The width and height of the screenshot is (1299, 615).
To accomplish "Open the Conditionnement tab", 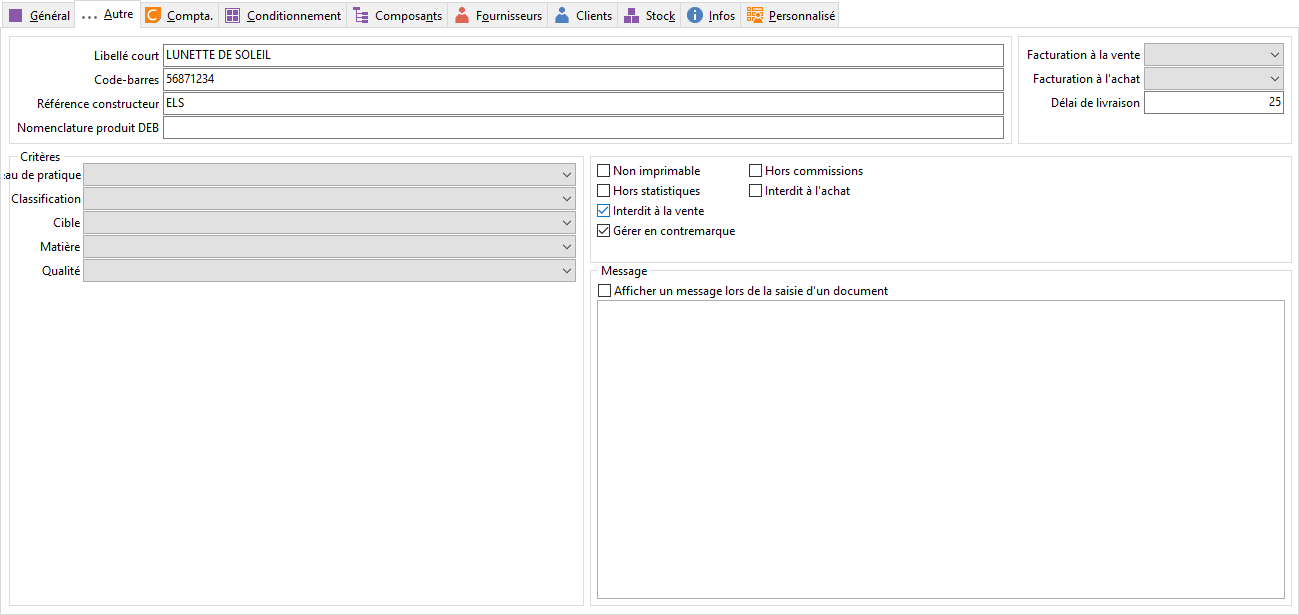I will 283,16.
